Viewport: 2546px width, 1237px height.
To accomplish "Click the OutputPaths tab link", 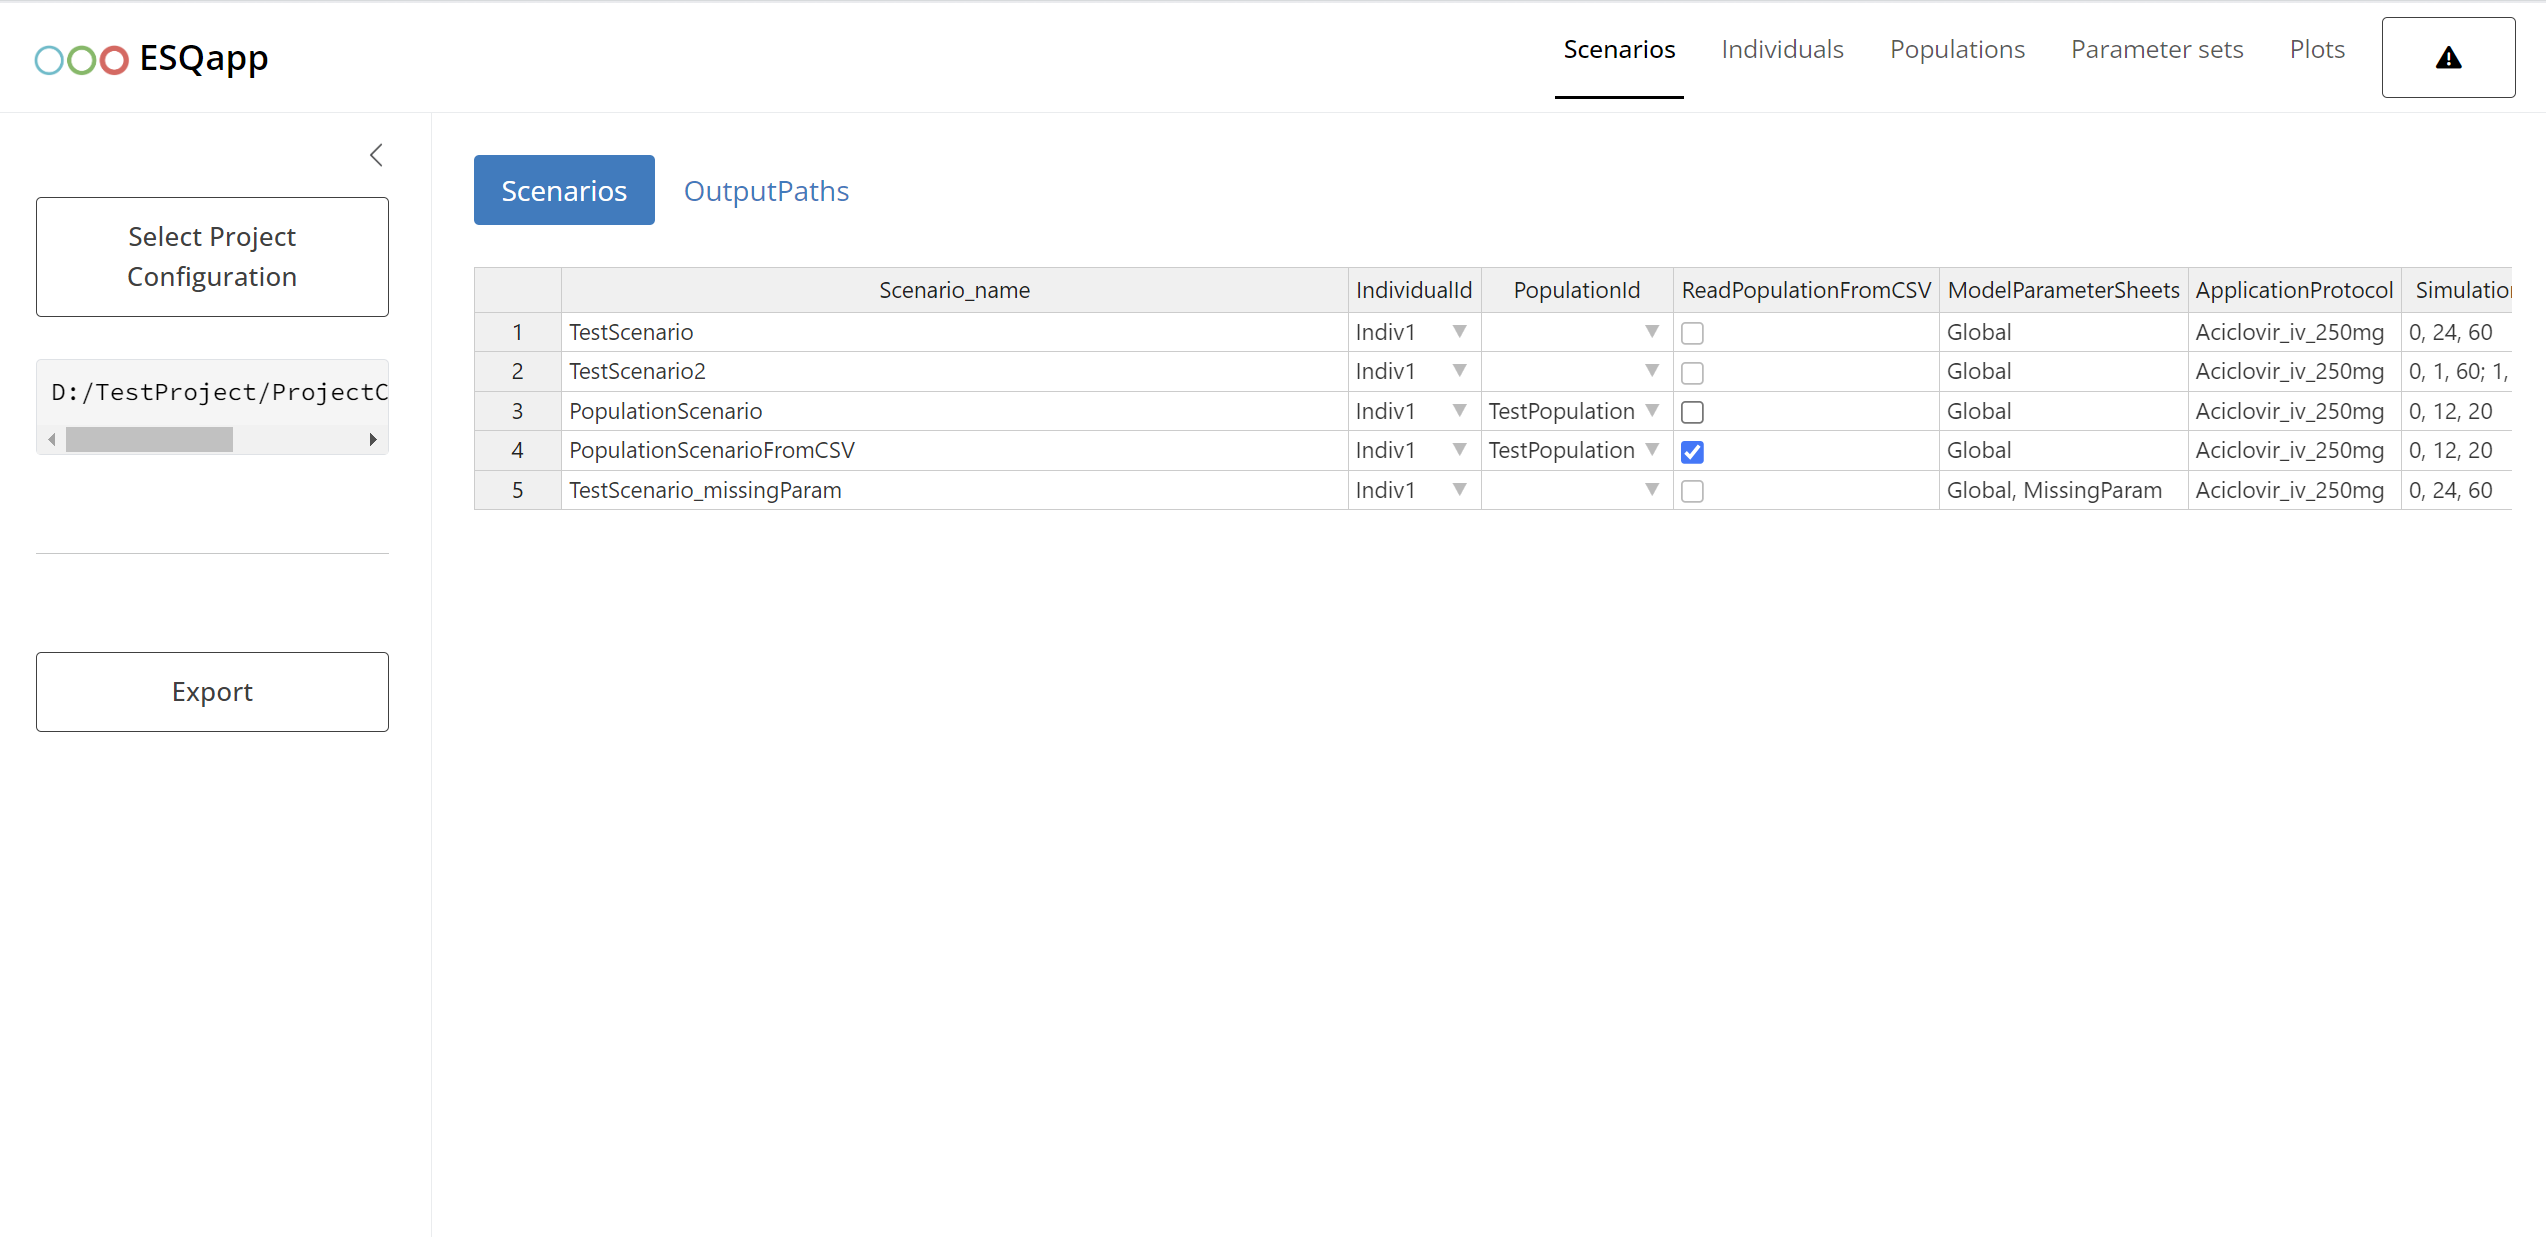I will click(x=766, y=190).
